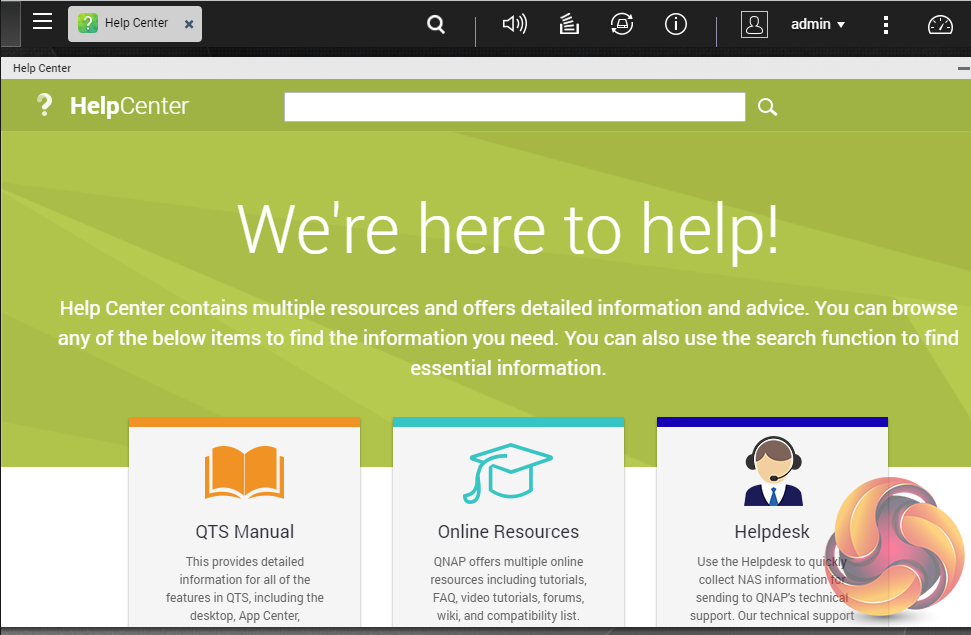Open the QTS Manual book icon

click(x=245, y=472)
